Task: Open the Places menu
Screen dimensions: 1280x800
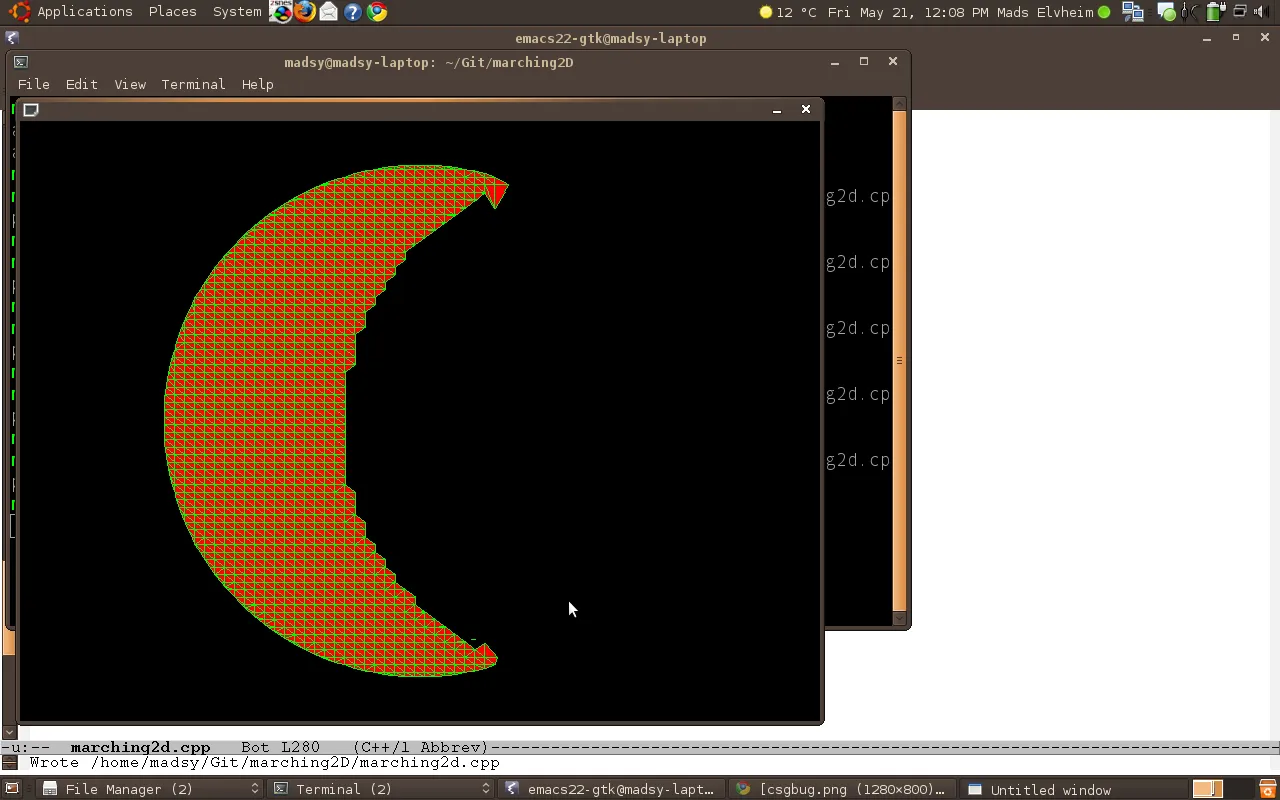Action: click(x=172, y=12)
